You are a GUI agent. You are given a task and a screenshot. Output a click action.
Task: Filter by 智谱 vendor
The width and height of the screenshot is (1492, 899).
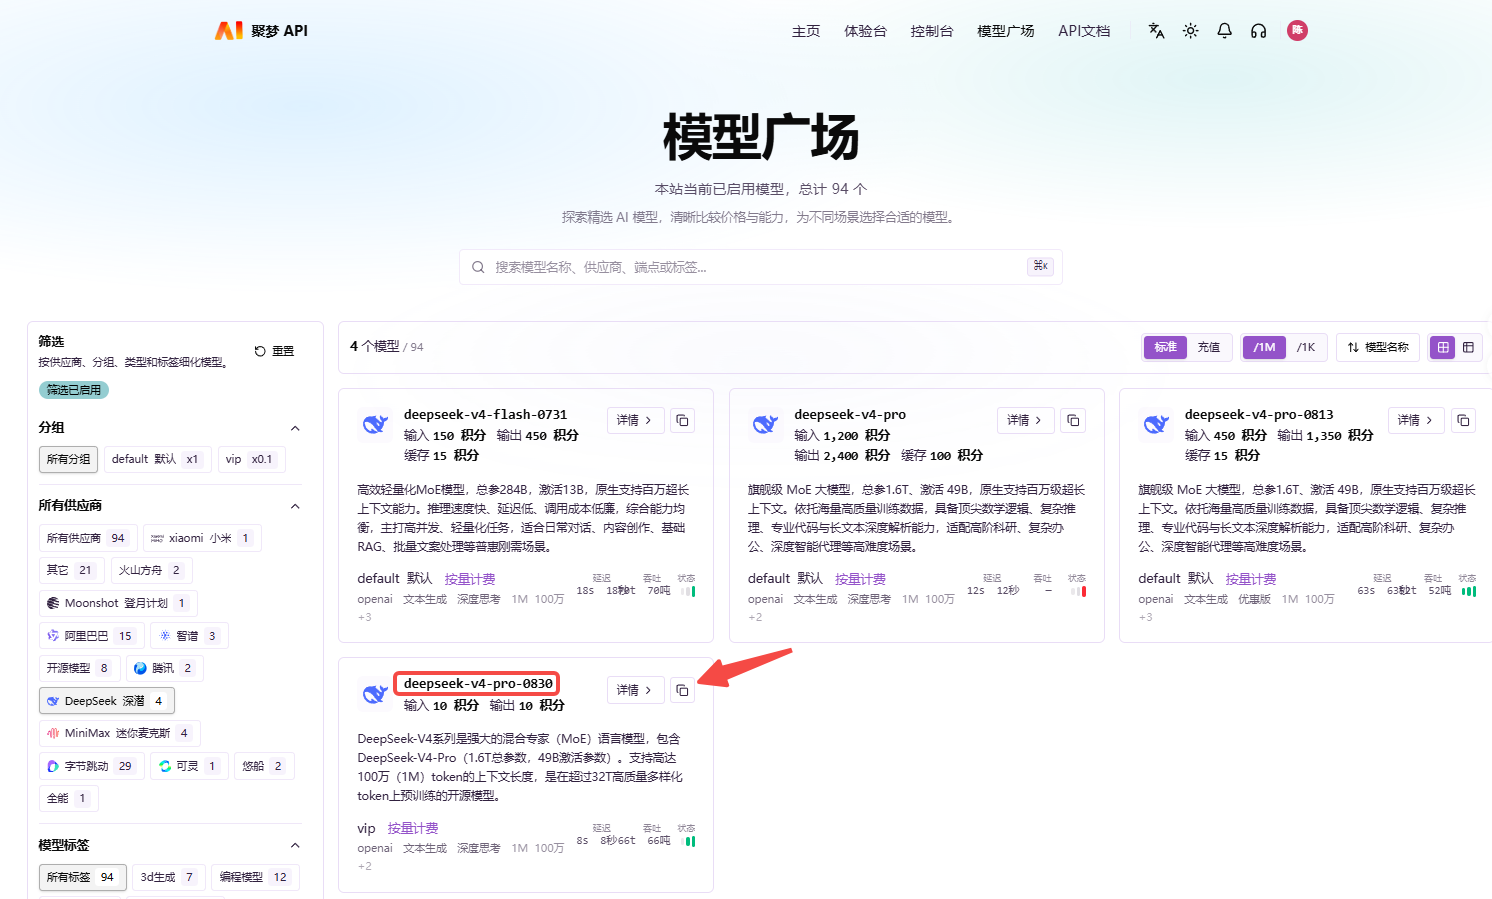(189, 635)
